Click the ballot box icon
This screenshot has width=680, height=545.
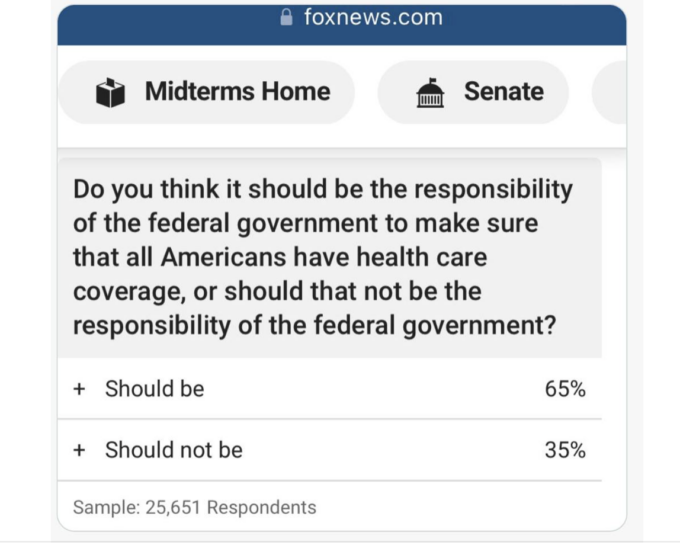pos(110,92)
